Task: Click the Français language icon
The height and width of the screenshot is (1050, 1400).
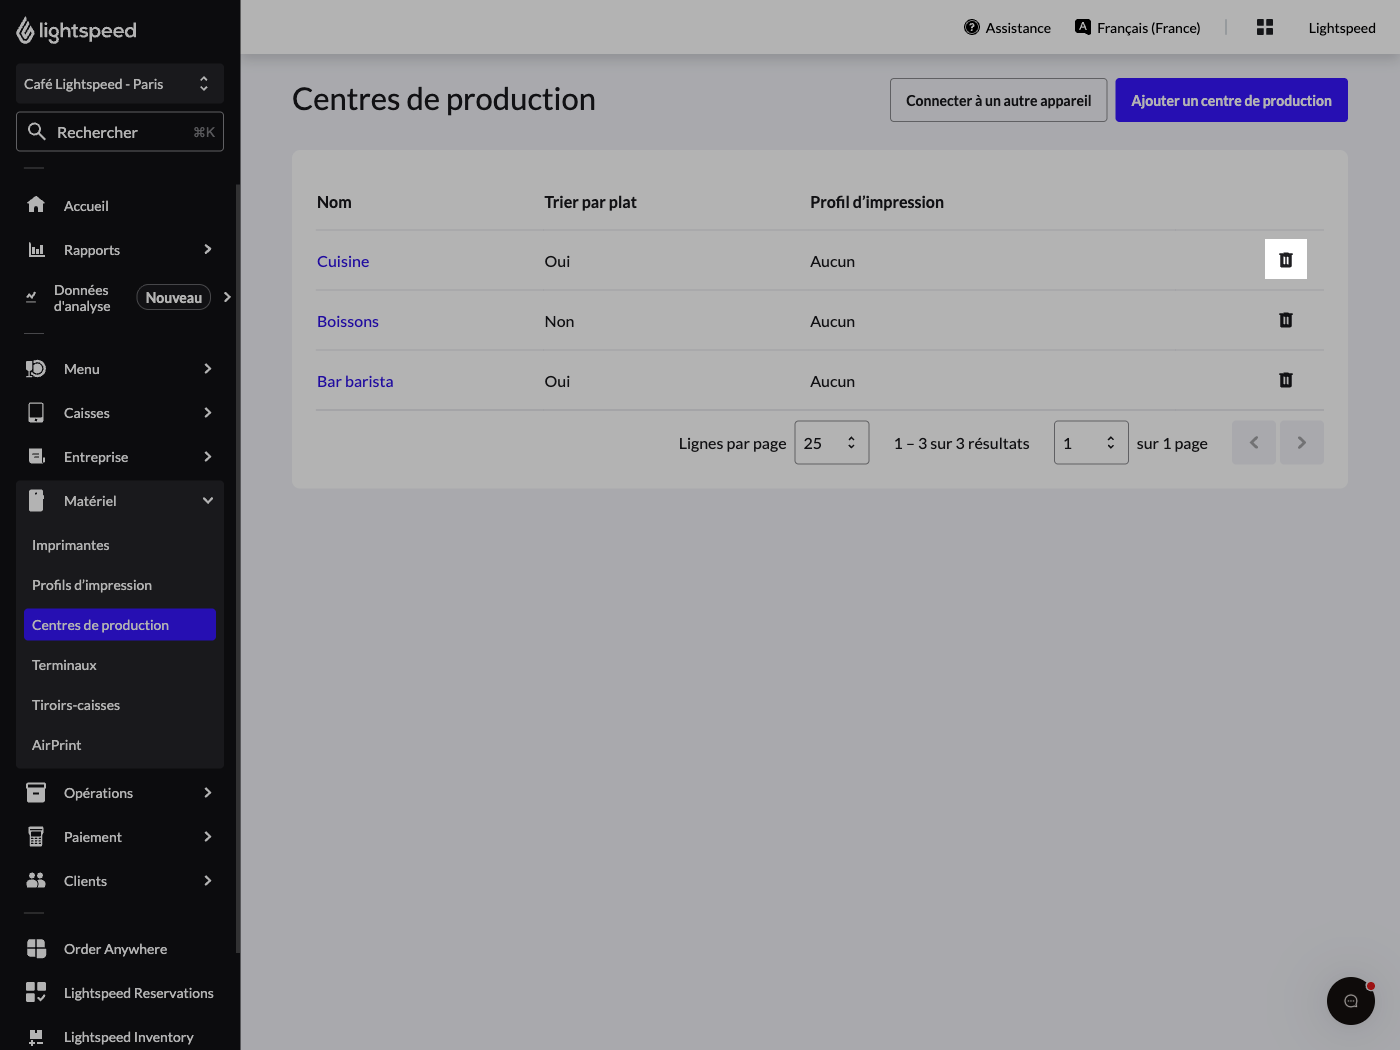Action: (1083, 27)
